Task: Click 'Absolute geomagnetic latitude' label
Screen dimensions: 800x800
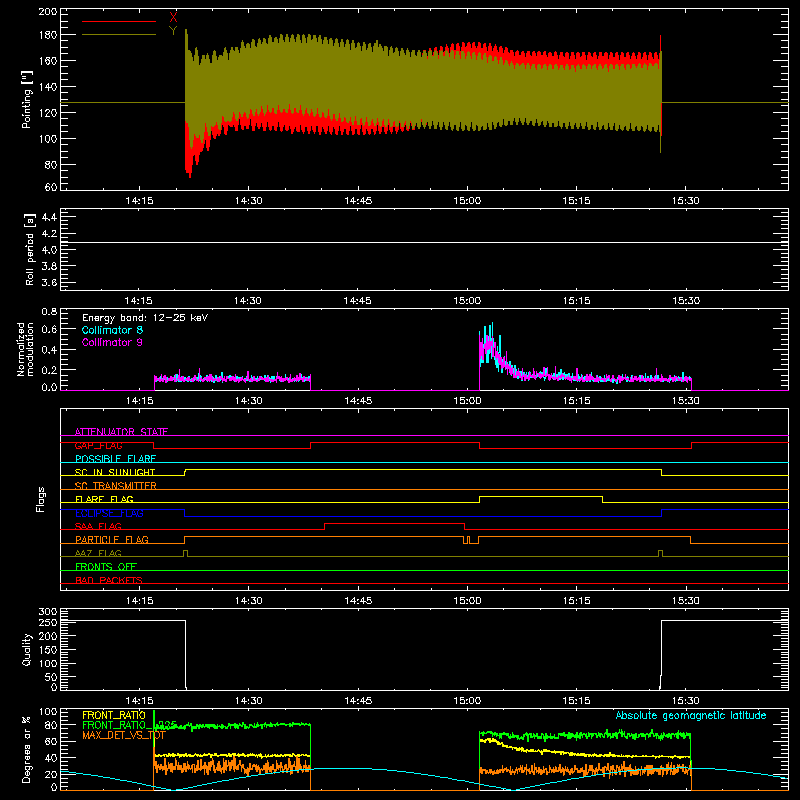Action: [x=691, y=715]
